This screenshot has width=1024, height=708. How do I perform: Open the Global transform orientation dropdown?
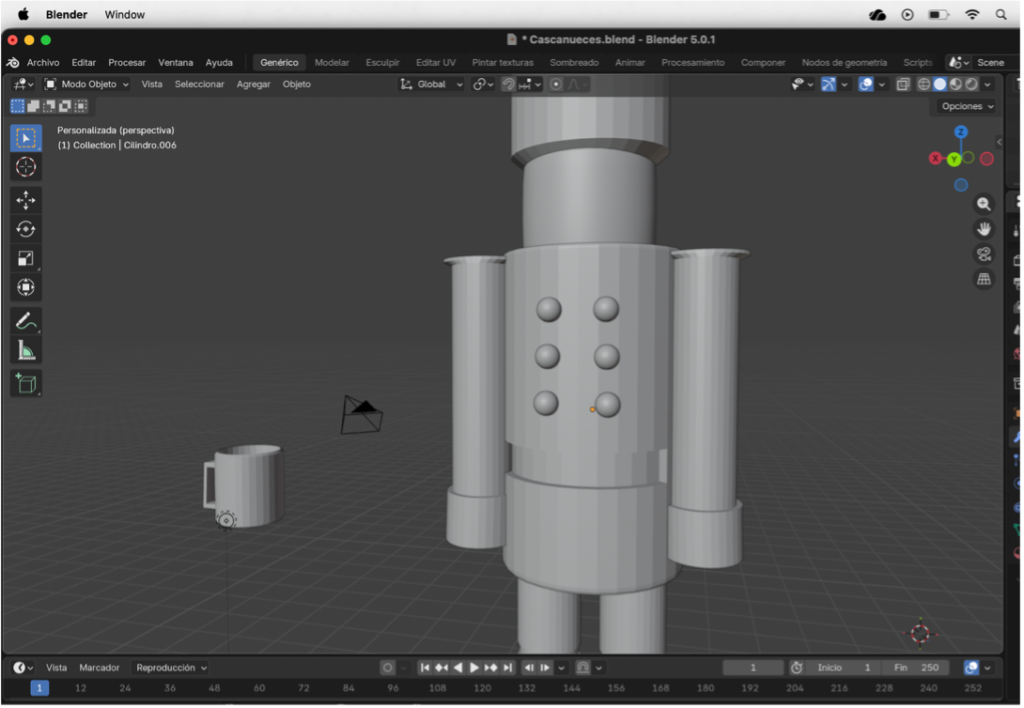pyautogui.click(x=430, y=84)
